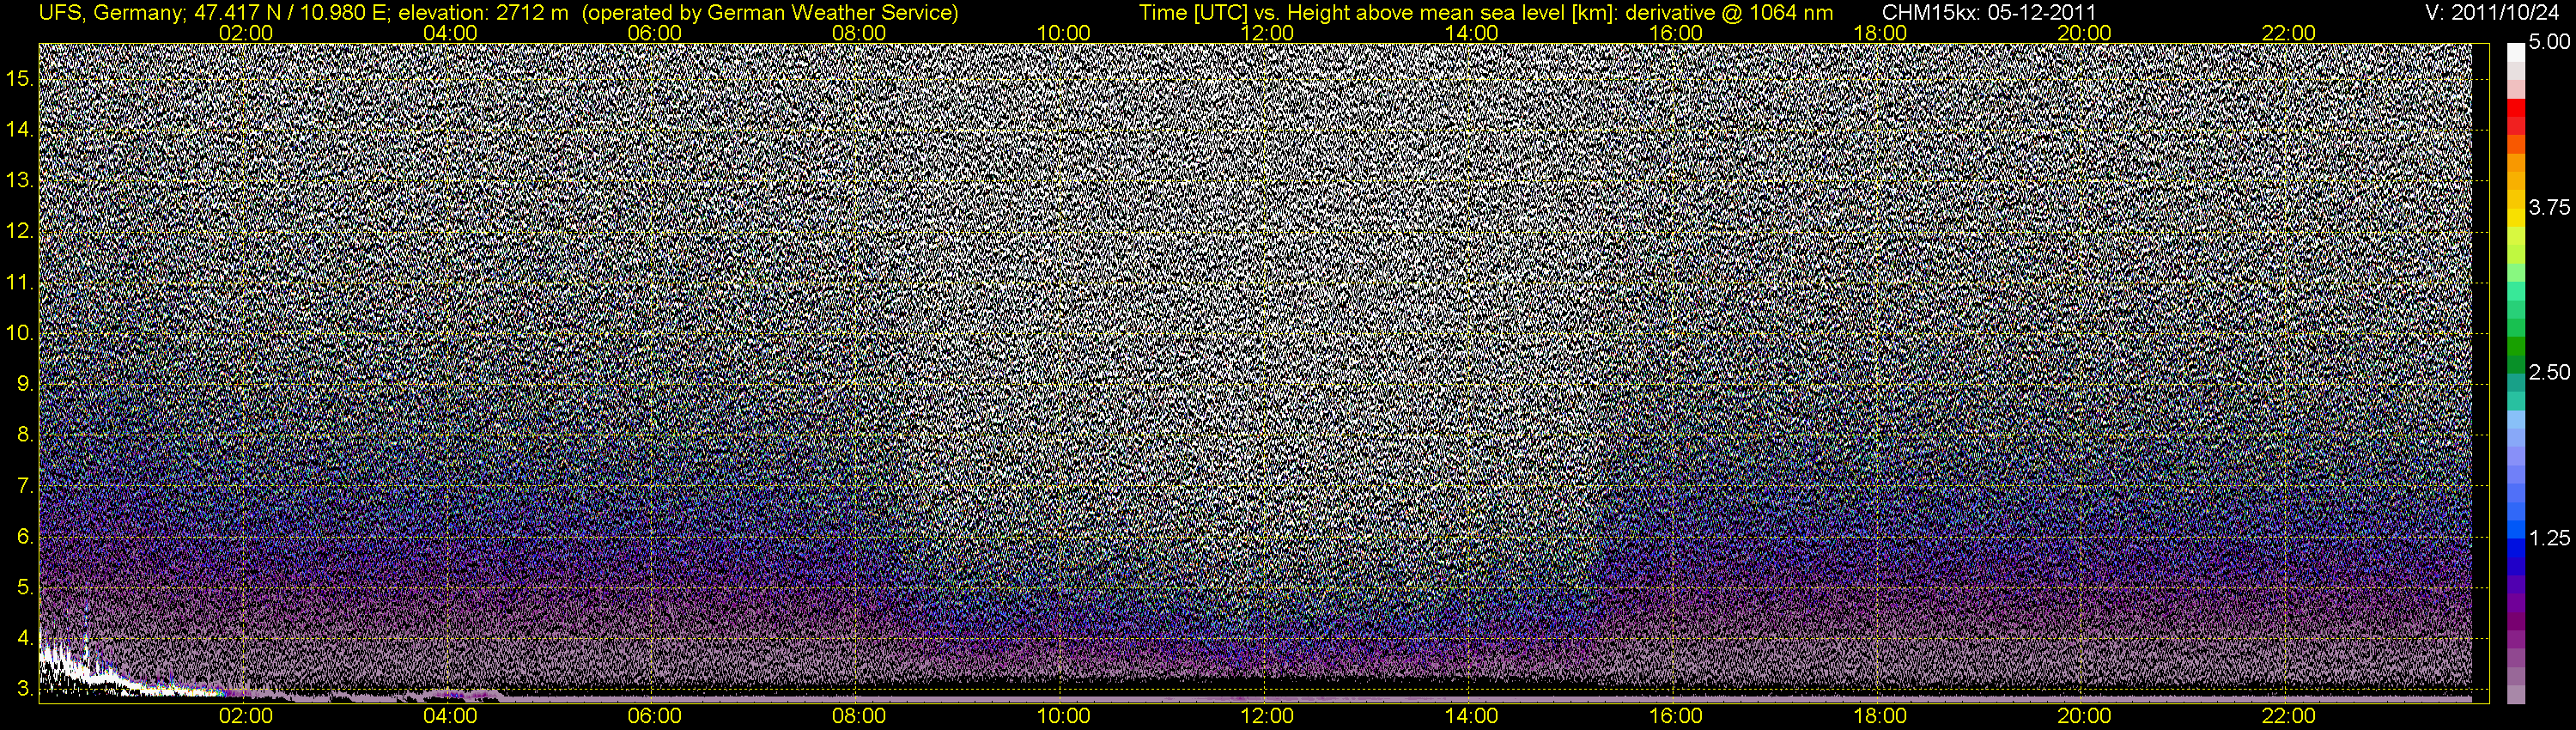Click the '22:00' label on the upper time axis
The width and height of the screenshot is (2576, 730).
[2288, 33]
